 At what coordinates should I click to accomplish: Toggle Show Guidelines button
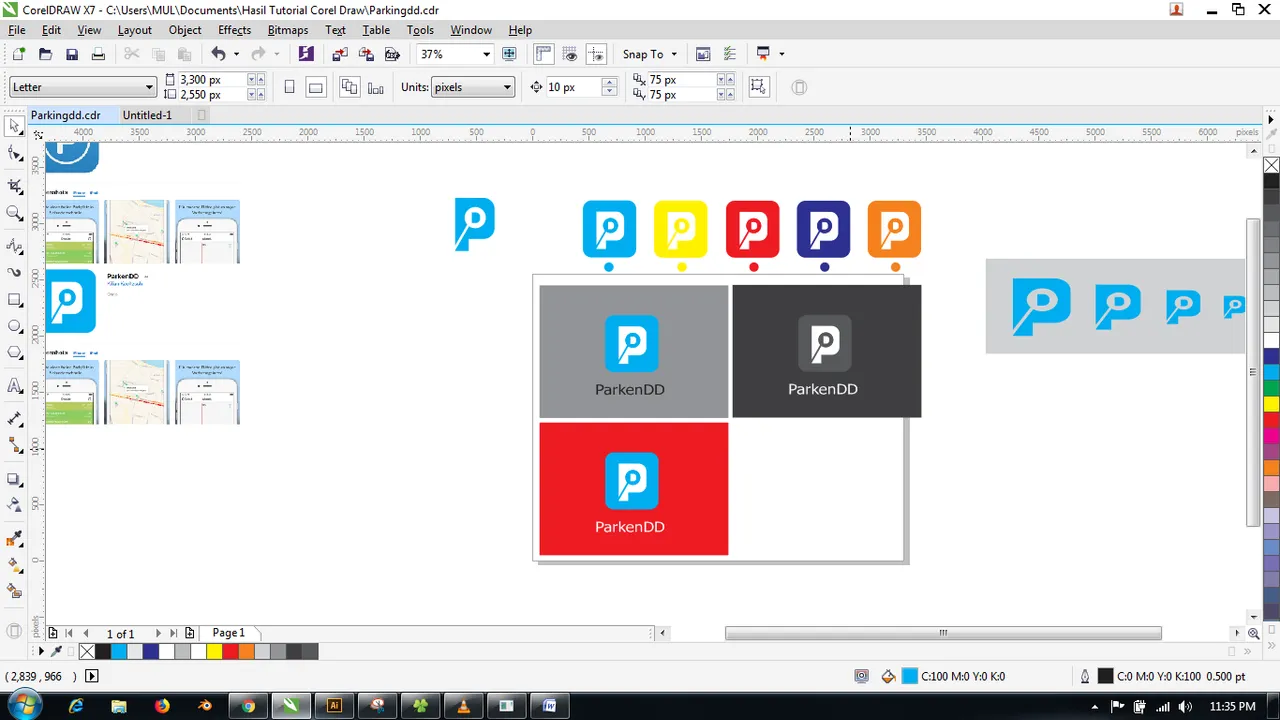tap(596, 54)
